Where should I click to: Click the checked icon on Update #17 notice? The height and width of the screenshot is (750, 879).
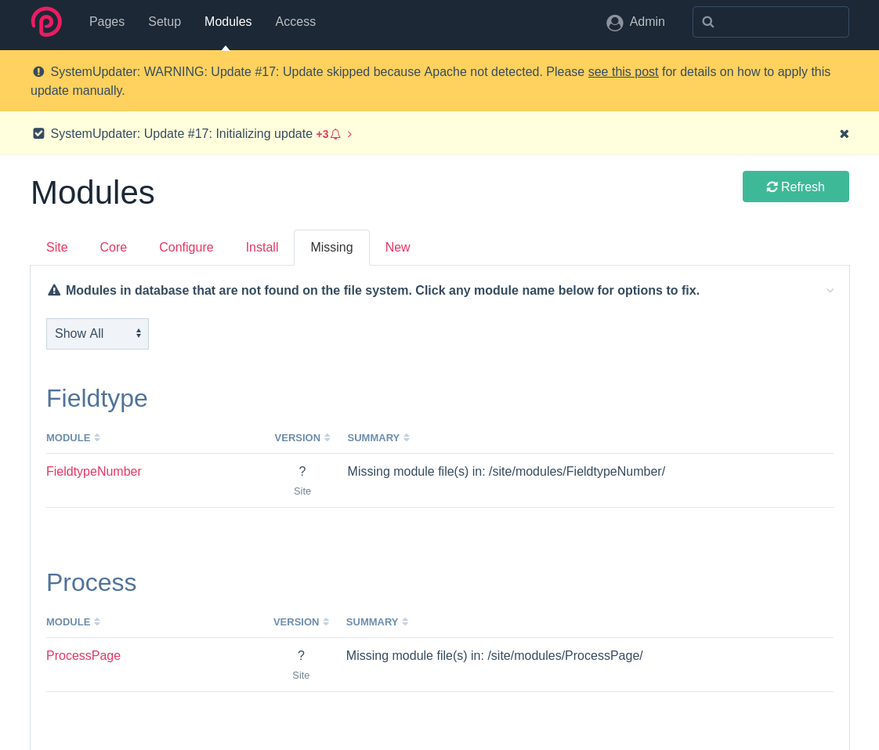[x=39, y=134]
